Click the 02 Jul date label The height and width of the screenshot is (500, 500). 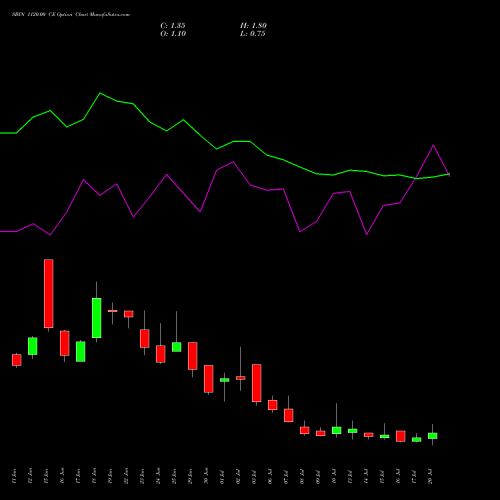pos(238,476)
